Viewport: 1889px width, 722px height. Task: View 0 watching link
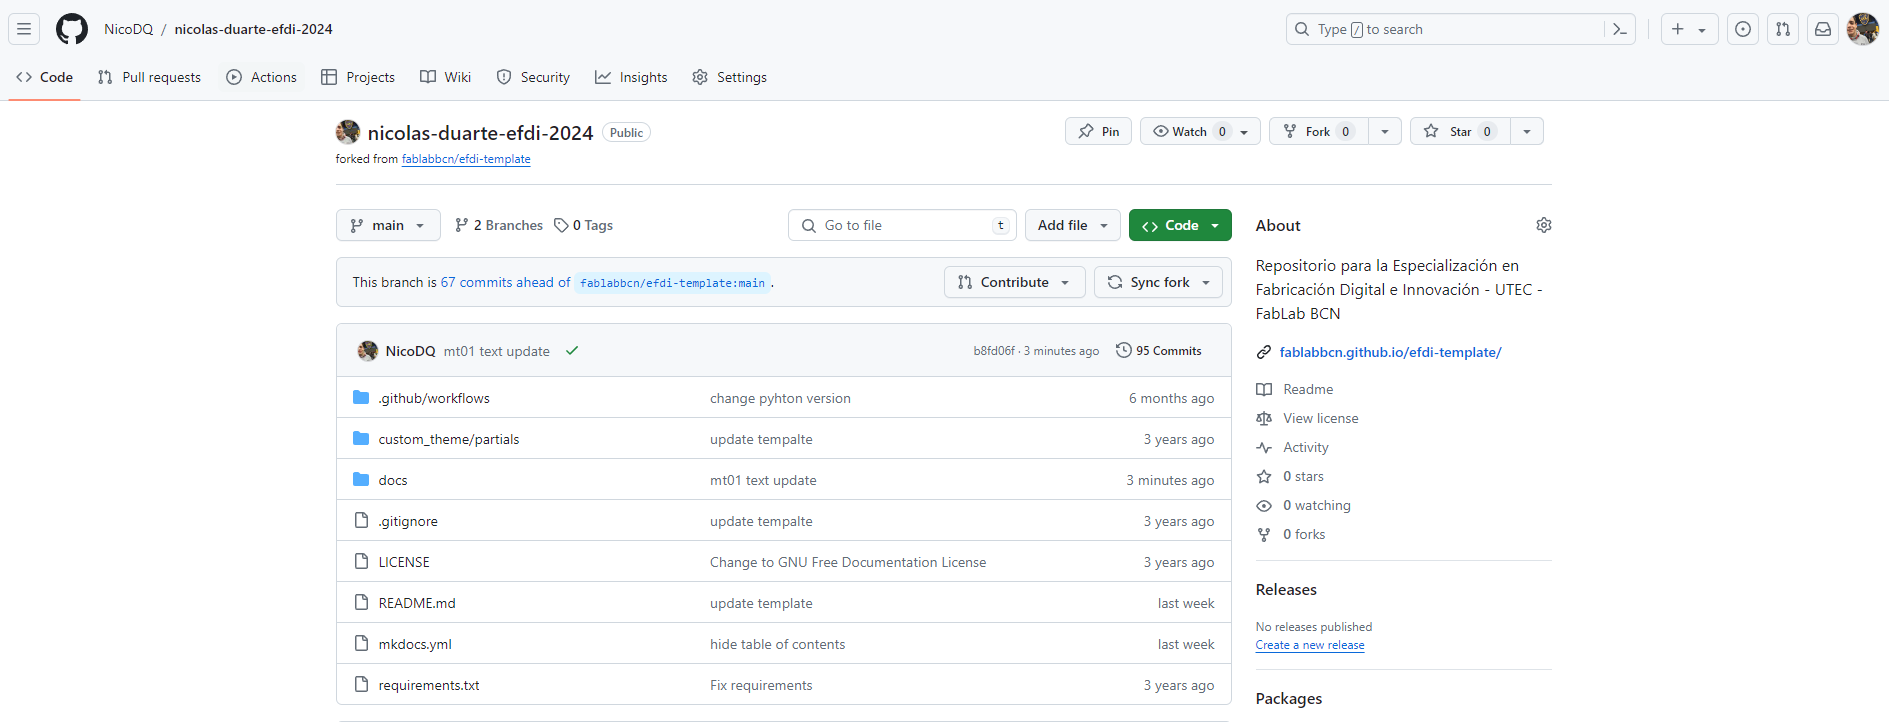[x=1317, y=505]
